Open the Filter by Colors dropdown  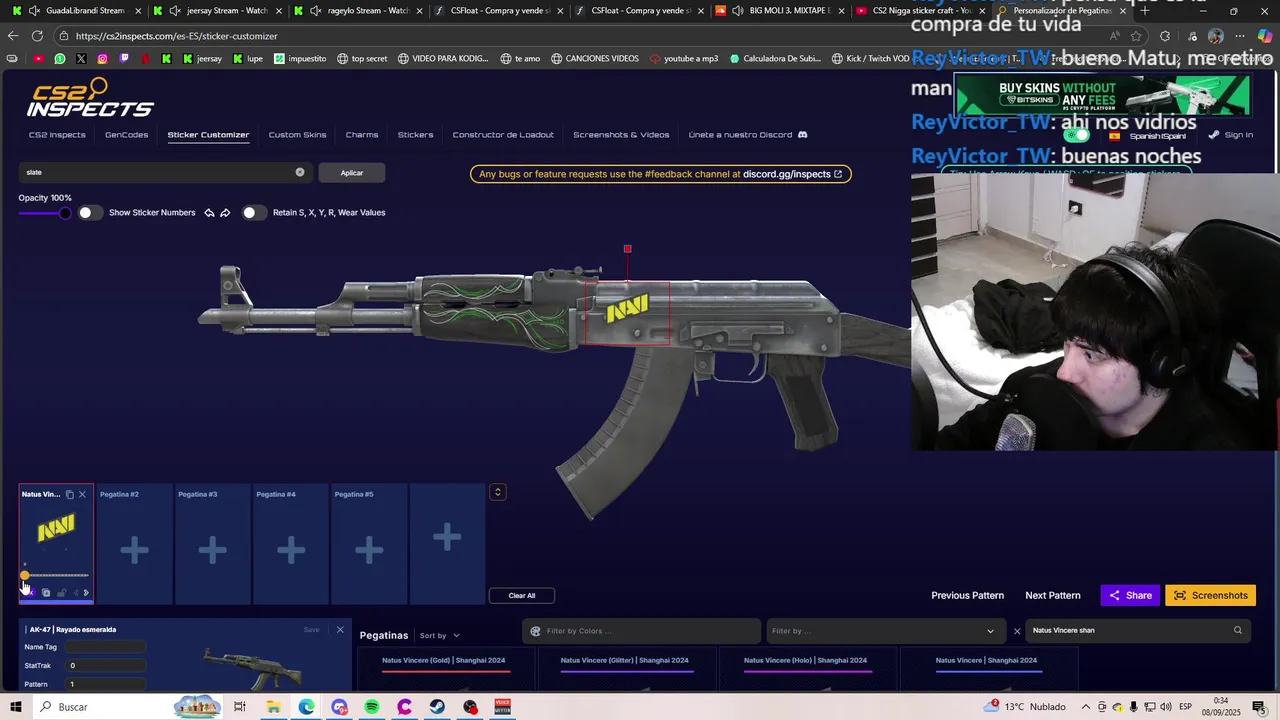641,631
